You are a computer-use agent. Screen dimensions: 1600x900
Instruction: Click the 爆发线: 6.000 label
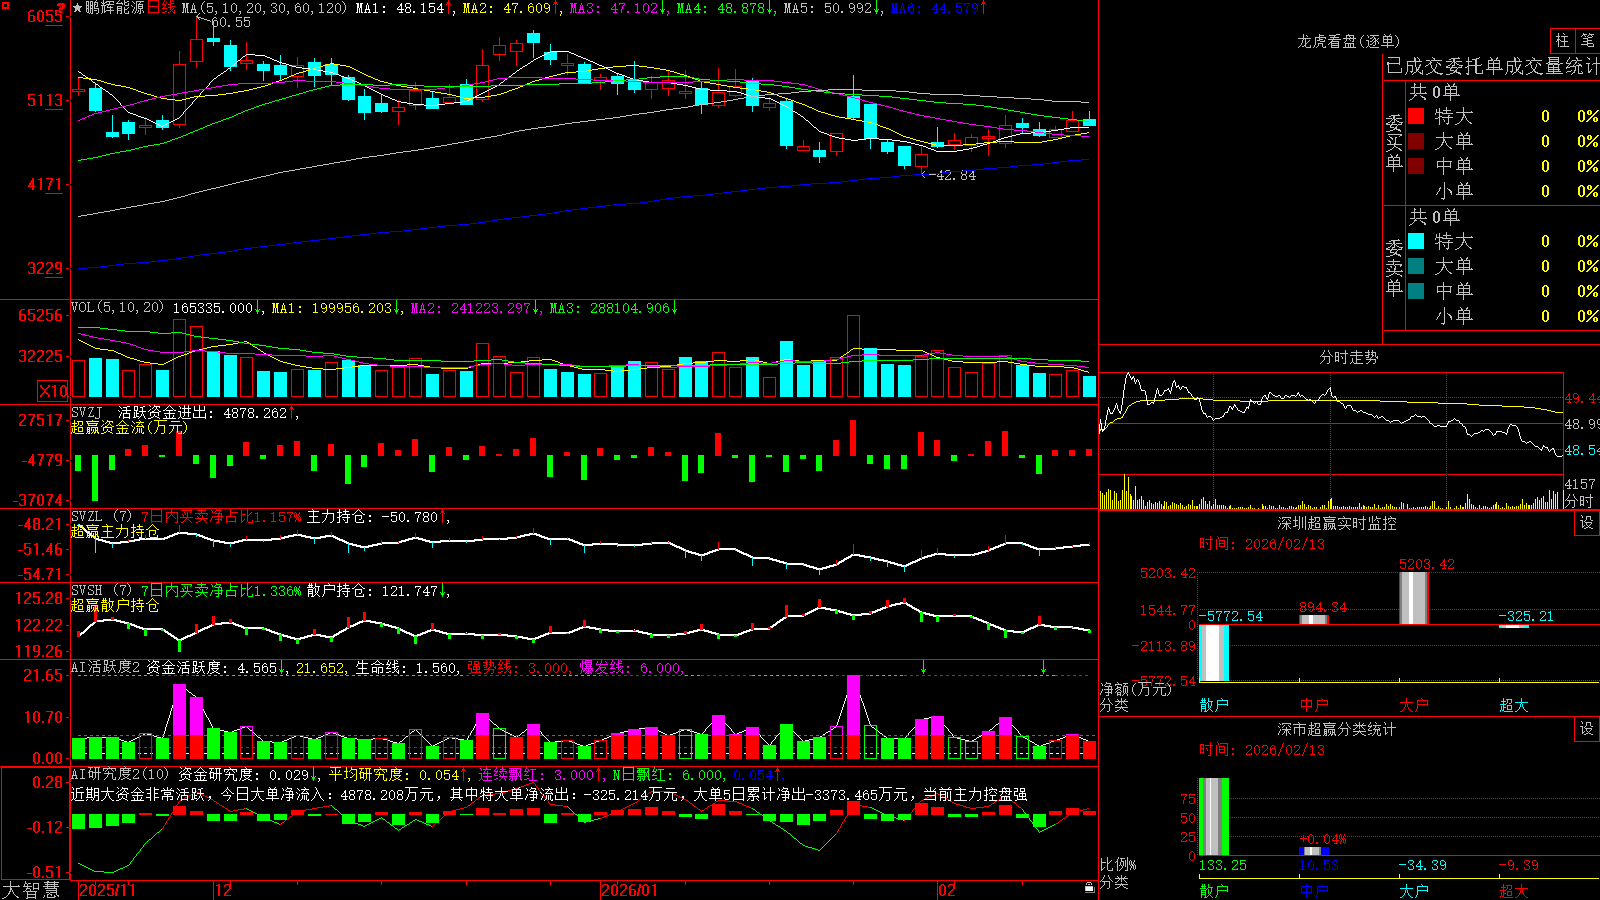click(x=631, y=667)
